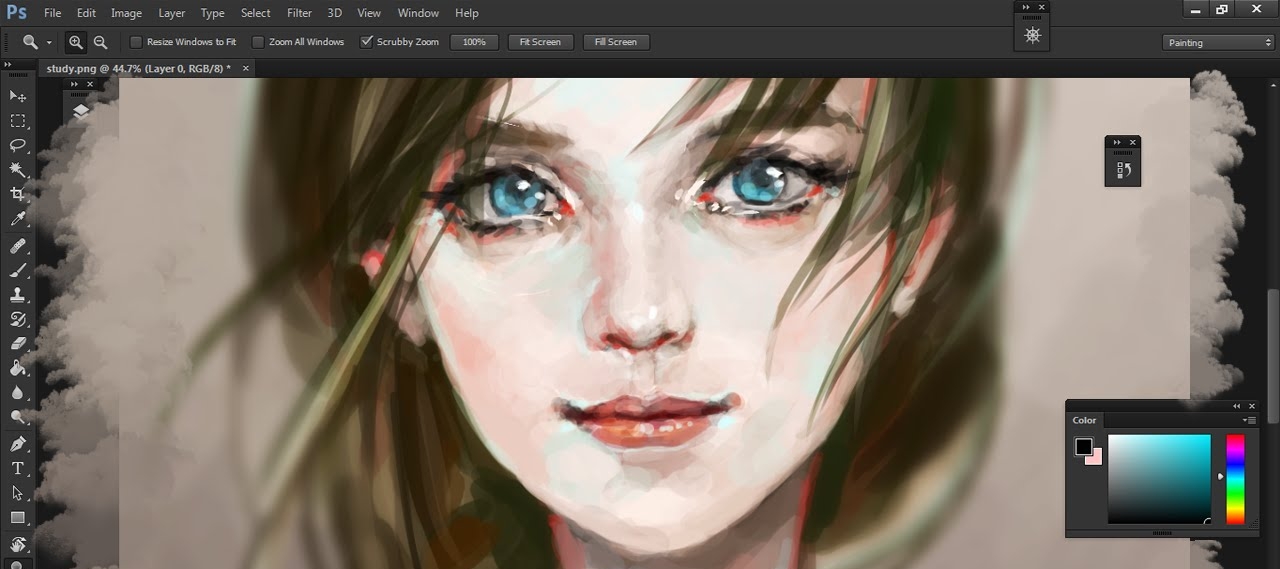Close the floating Color panel
The width and height of the screenshot is (1280, 569).
tap(1252, 406)
